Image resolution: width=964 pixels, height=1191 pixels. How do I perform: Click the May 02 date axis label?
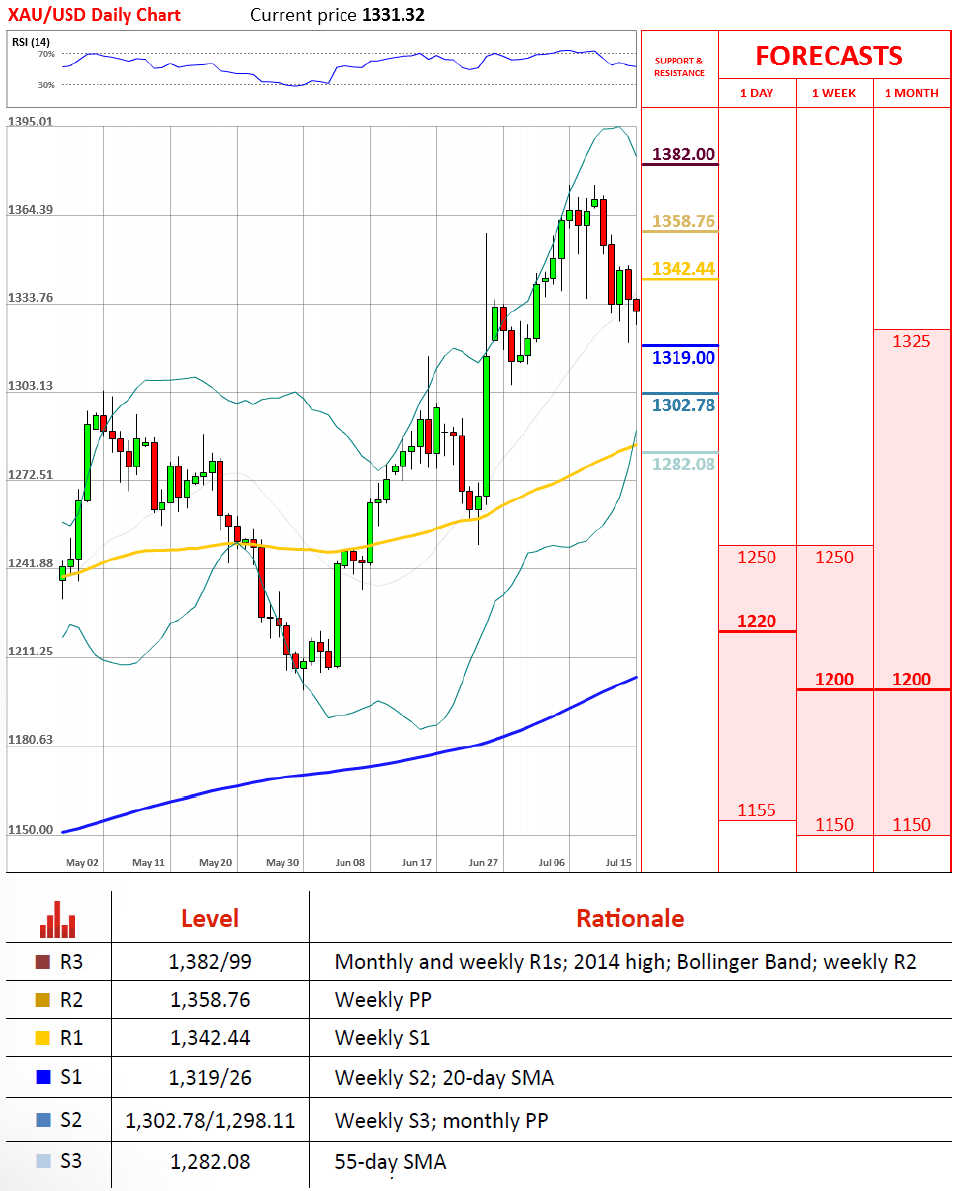pyautogui.click(x=82, y=862)
